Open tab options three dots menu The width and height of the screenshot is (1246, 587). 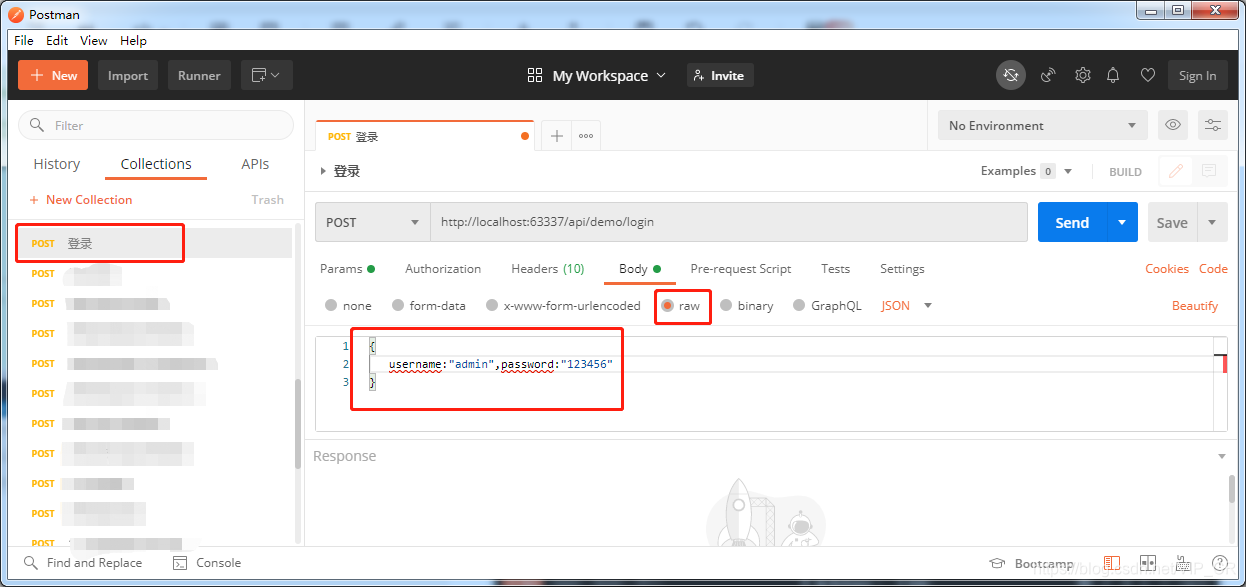click(586, 136)
